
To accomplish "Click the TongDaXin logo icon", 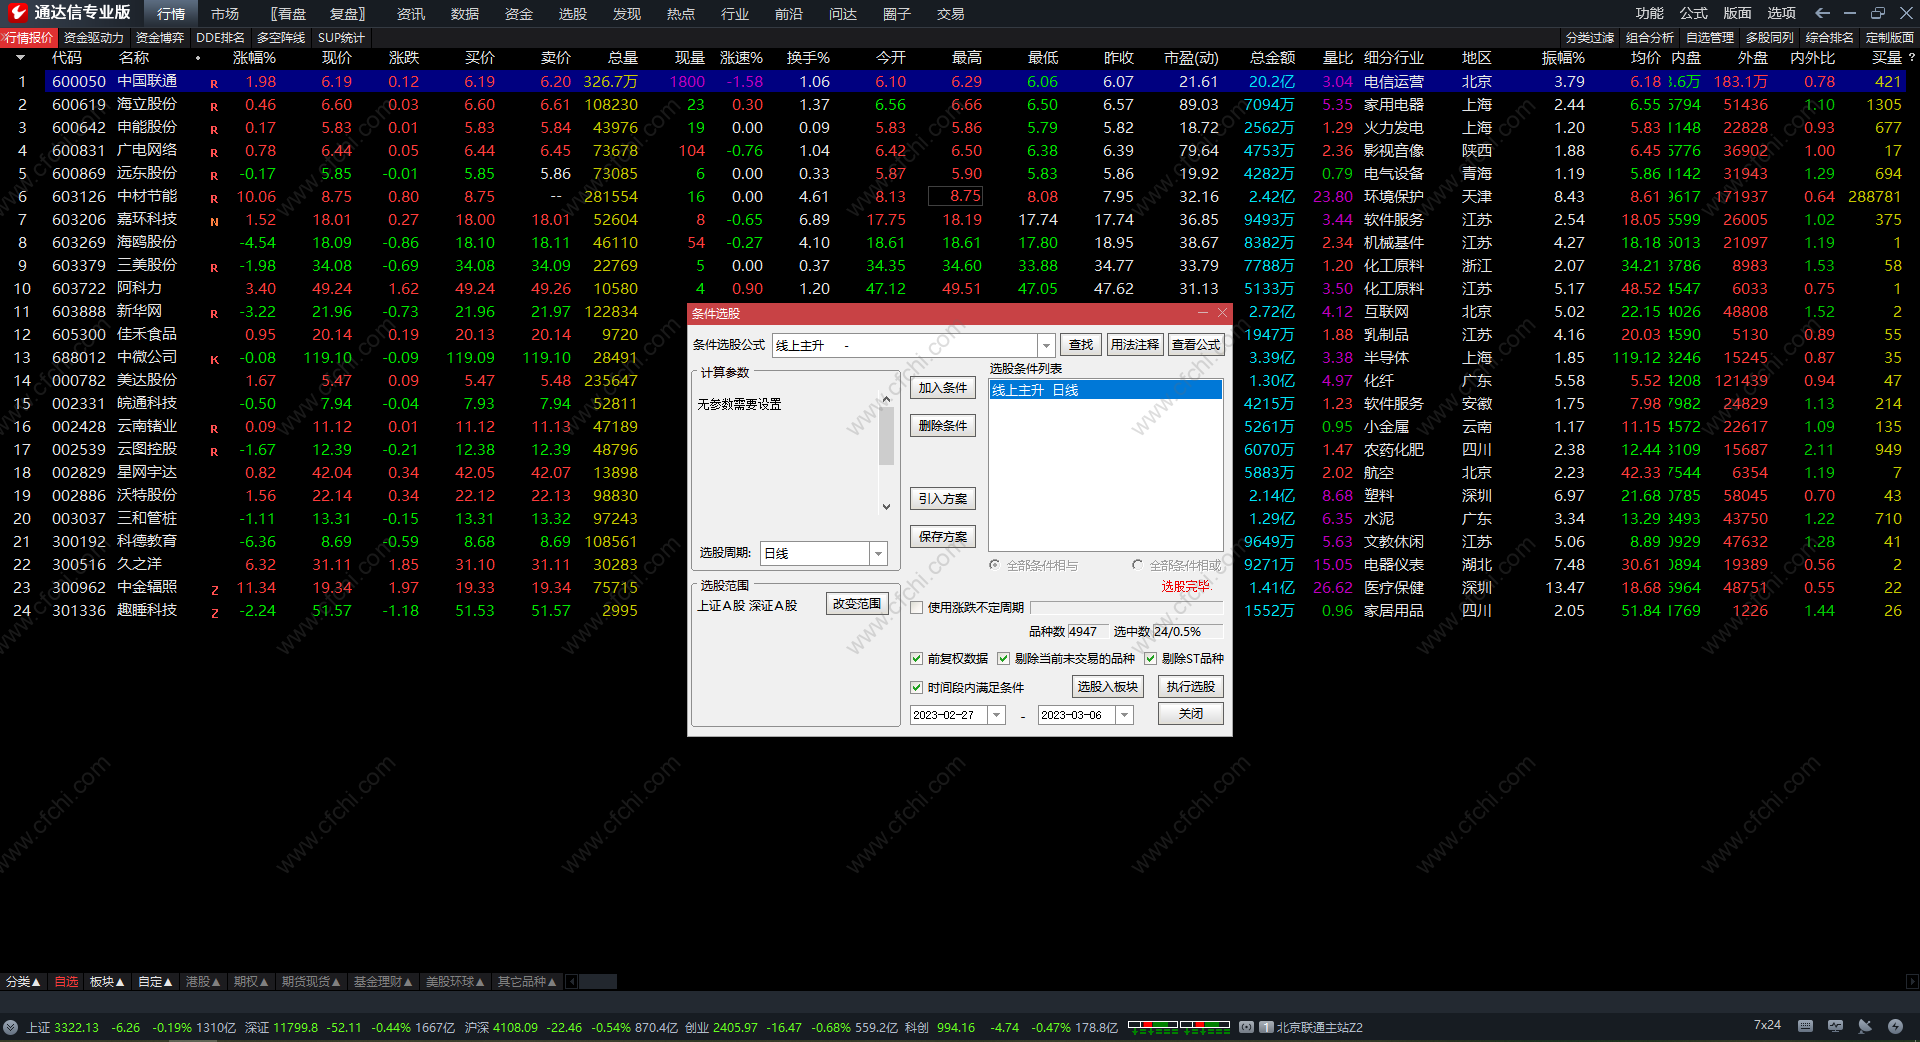I will [18, 13].
